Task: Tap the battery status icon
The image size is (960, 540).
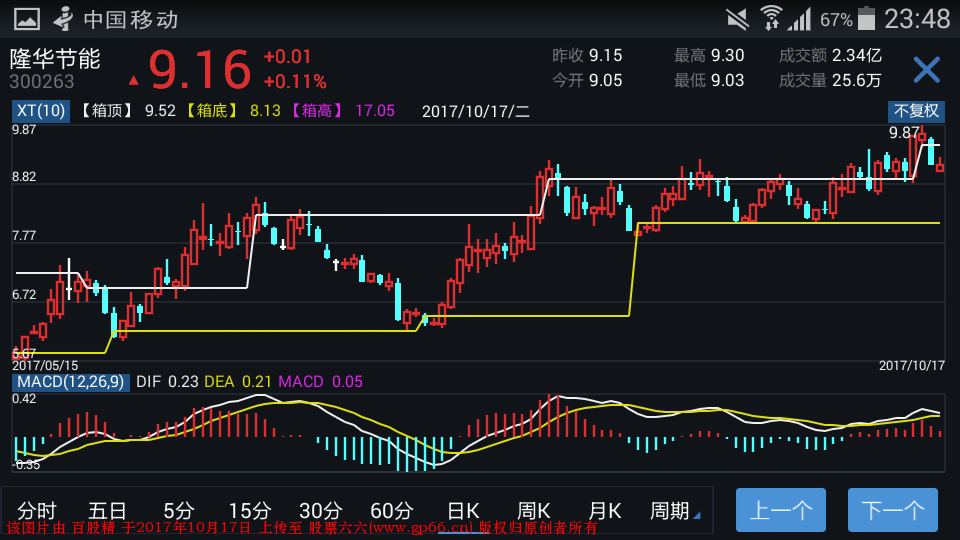Action: 866,18
